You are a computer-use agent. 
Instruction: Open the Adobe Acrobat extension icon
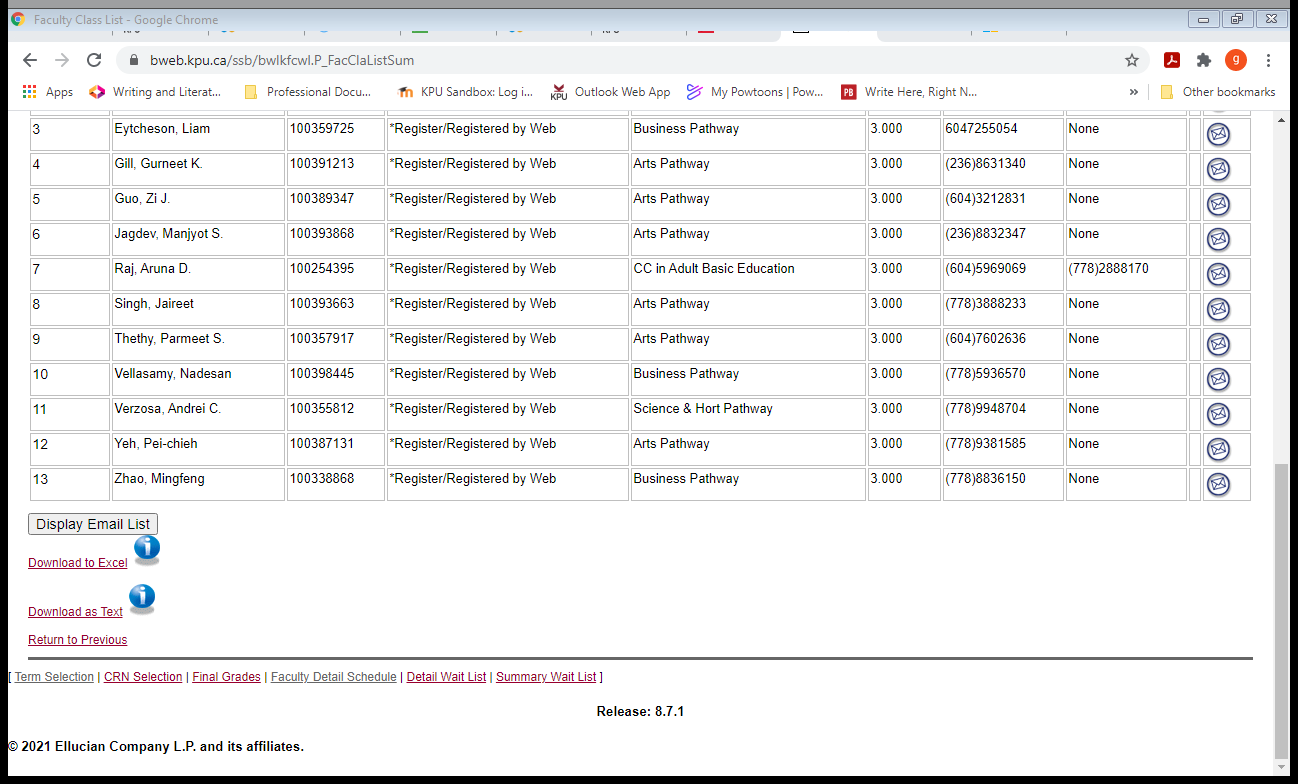coord(1171,60)
